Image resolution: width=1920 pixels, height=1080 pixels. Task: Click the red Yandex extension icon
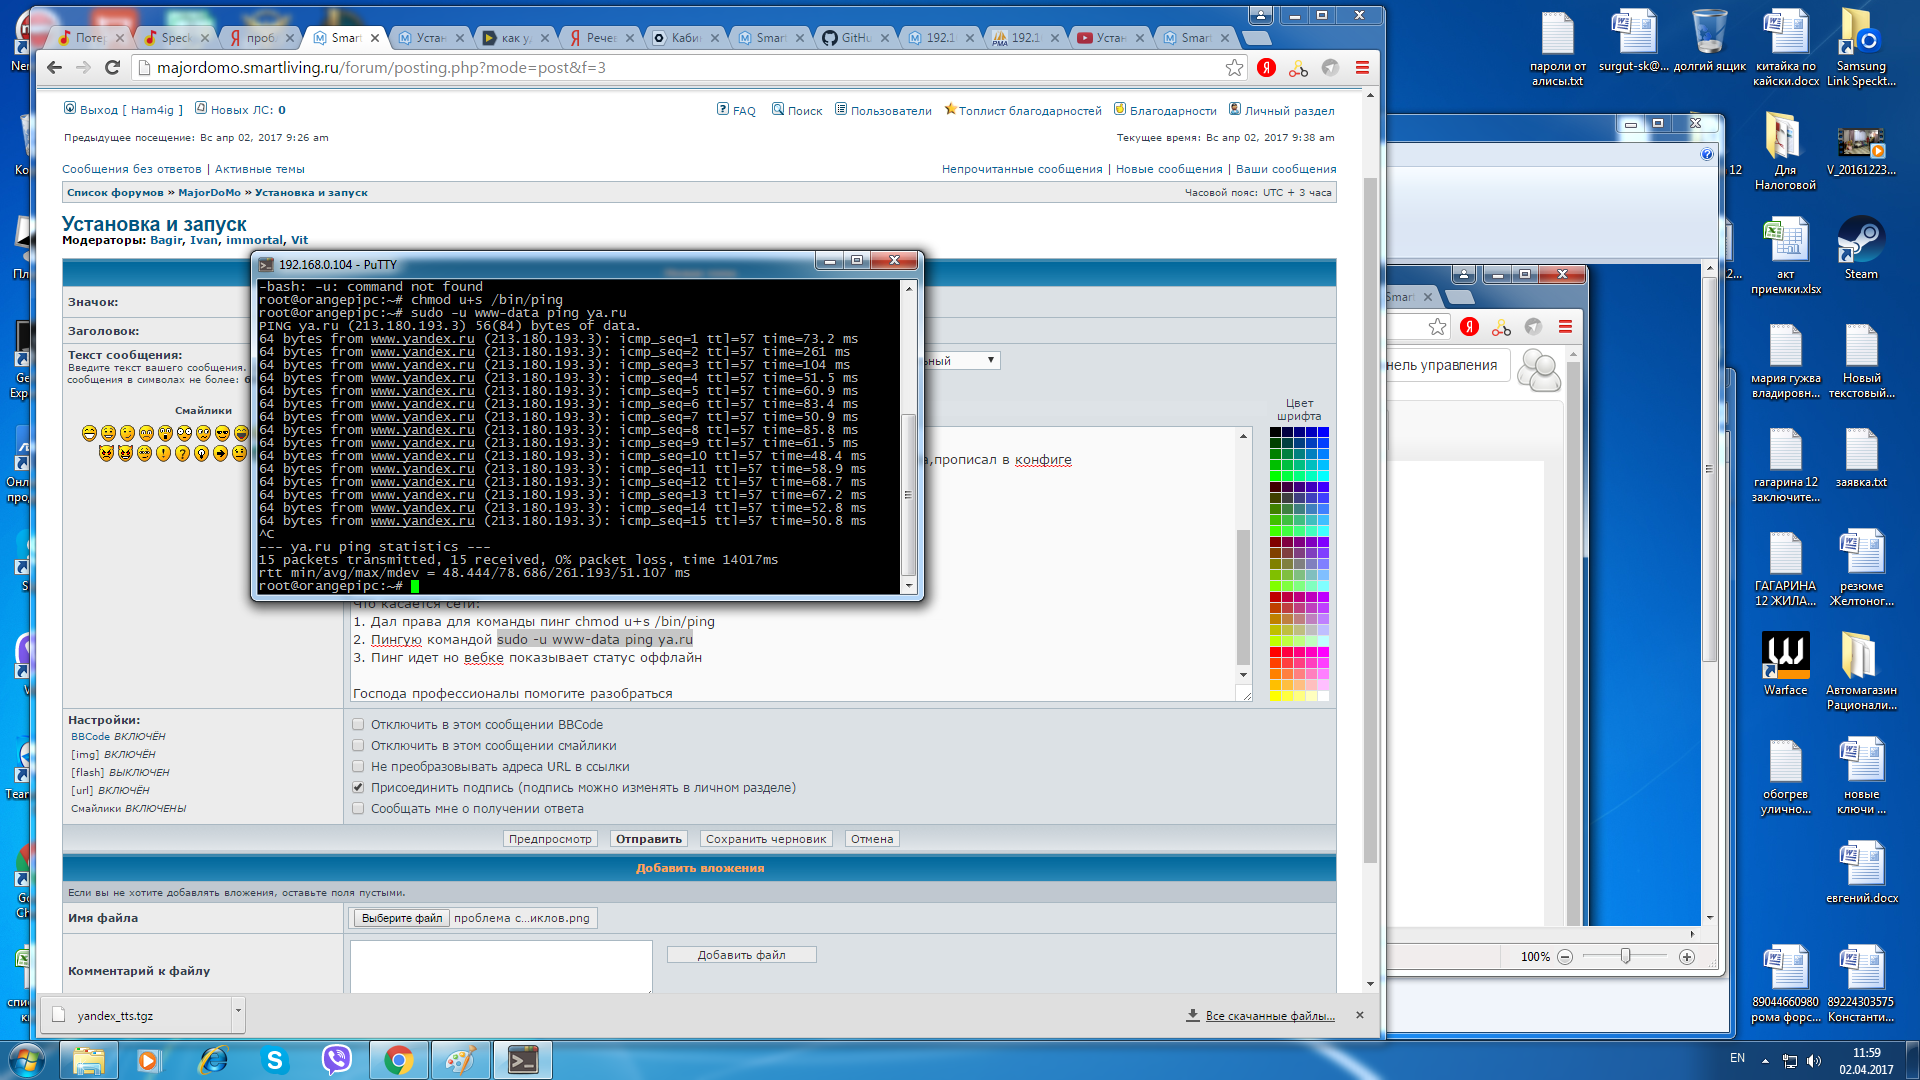click(1266, 68)
